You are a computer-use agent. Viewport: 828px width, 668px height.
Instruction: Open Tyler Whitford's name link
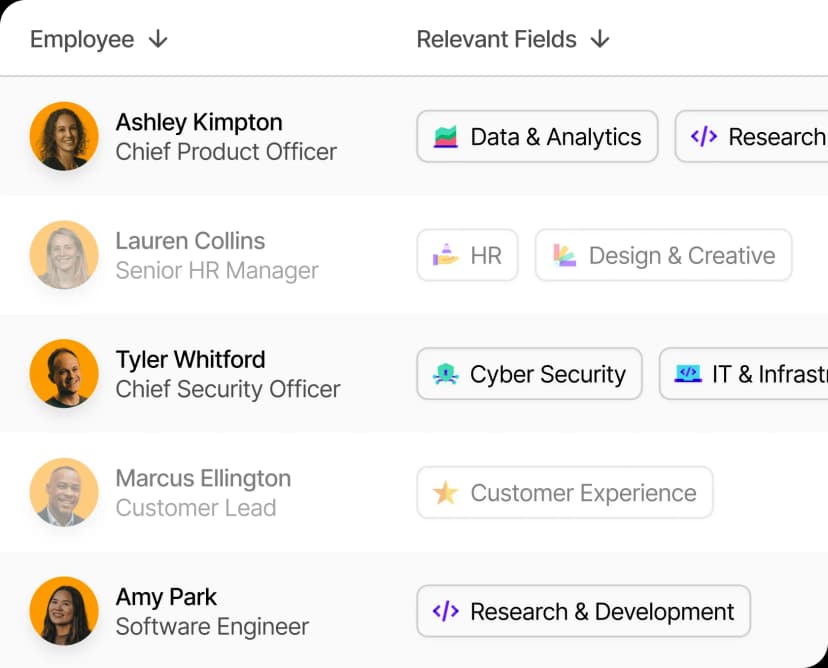click(x=190, y=360)
